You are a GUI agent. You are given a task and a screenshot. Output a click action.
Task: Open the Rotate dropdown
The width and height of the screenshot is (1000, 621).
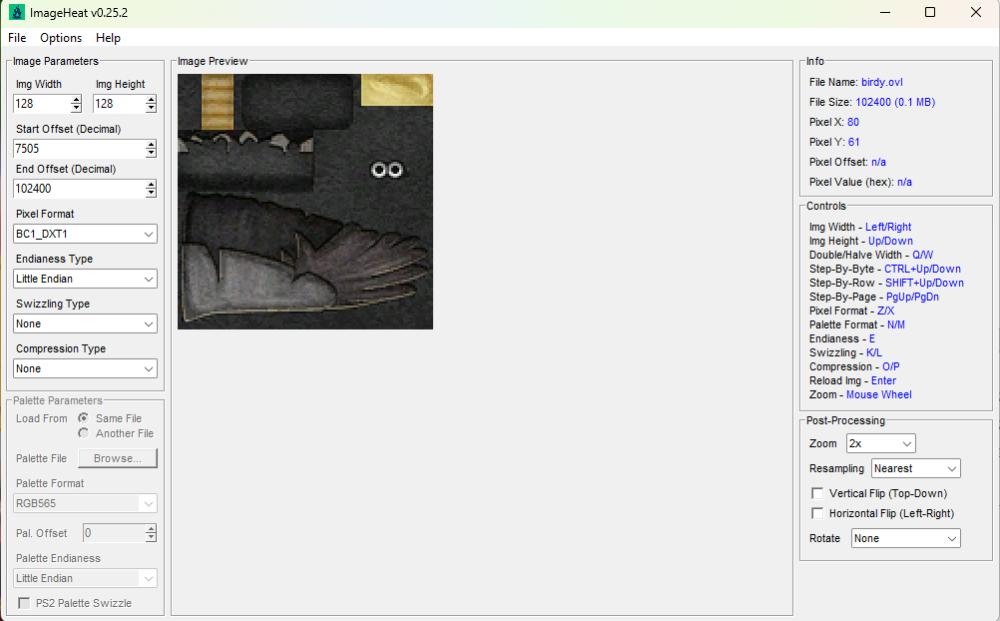[906, 538]
